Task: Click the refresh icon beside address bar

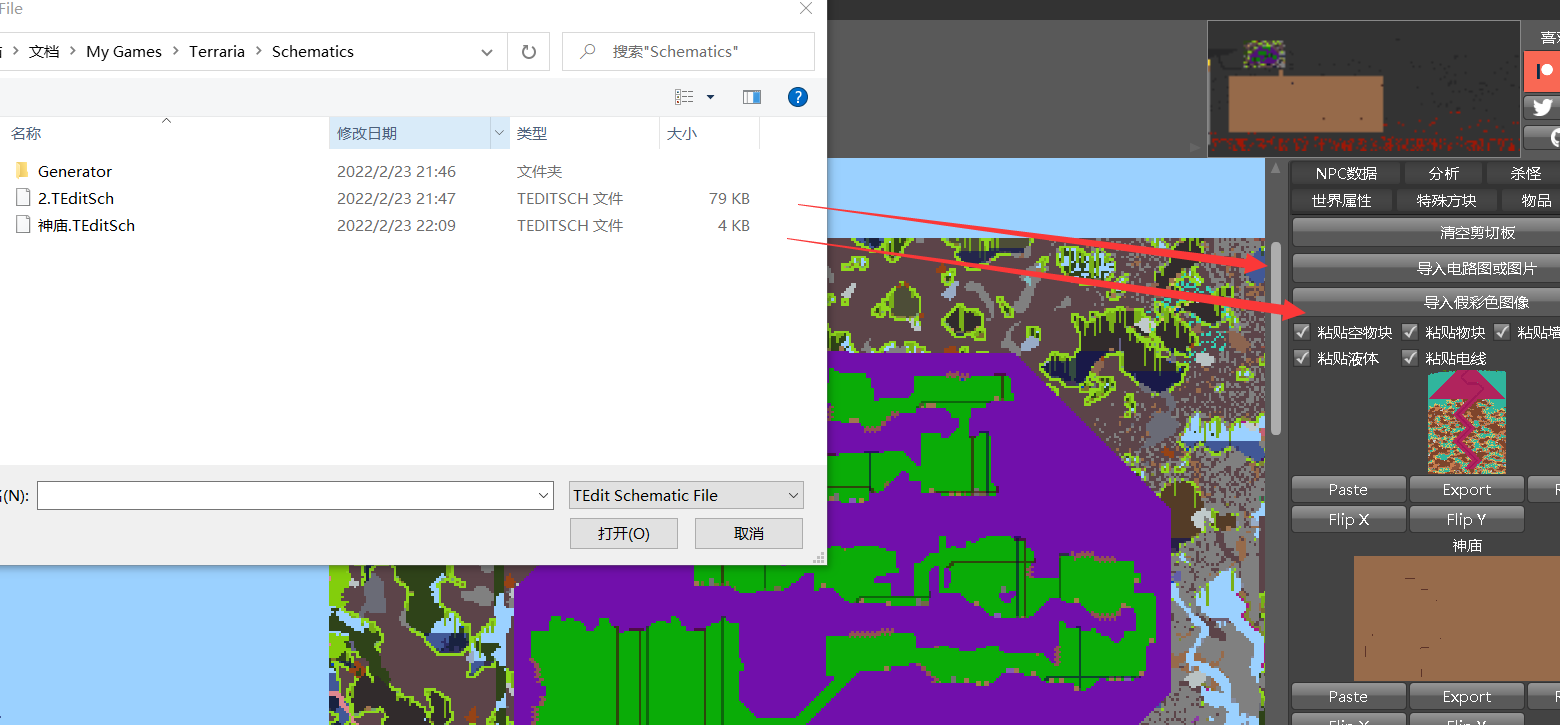Action: [x=529, y=52]
